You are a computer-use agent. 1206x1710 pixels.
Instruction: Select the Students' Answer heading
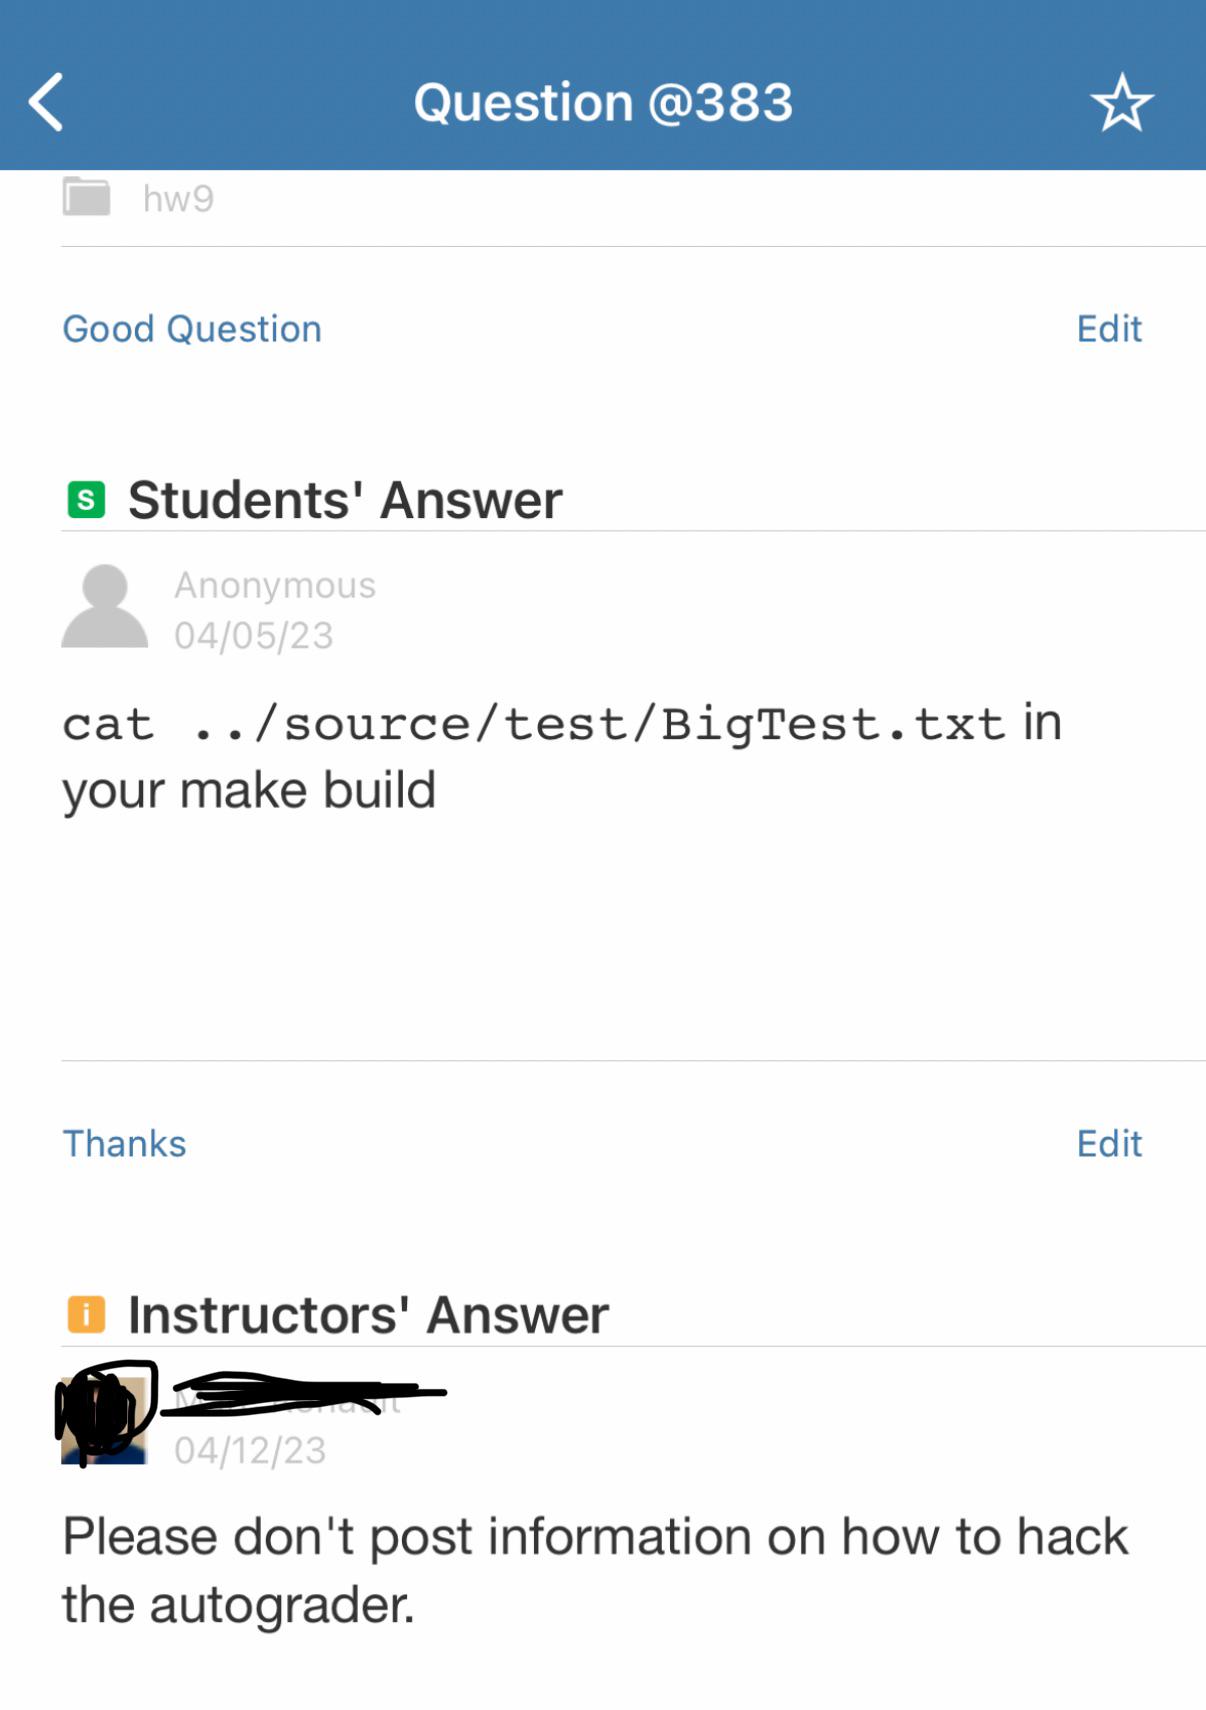345,500
